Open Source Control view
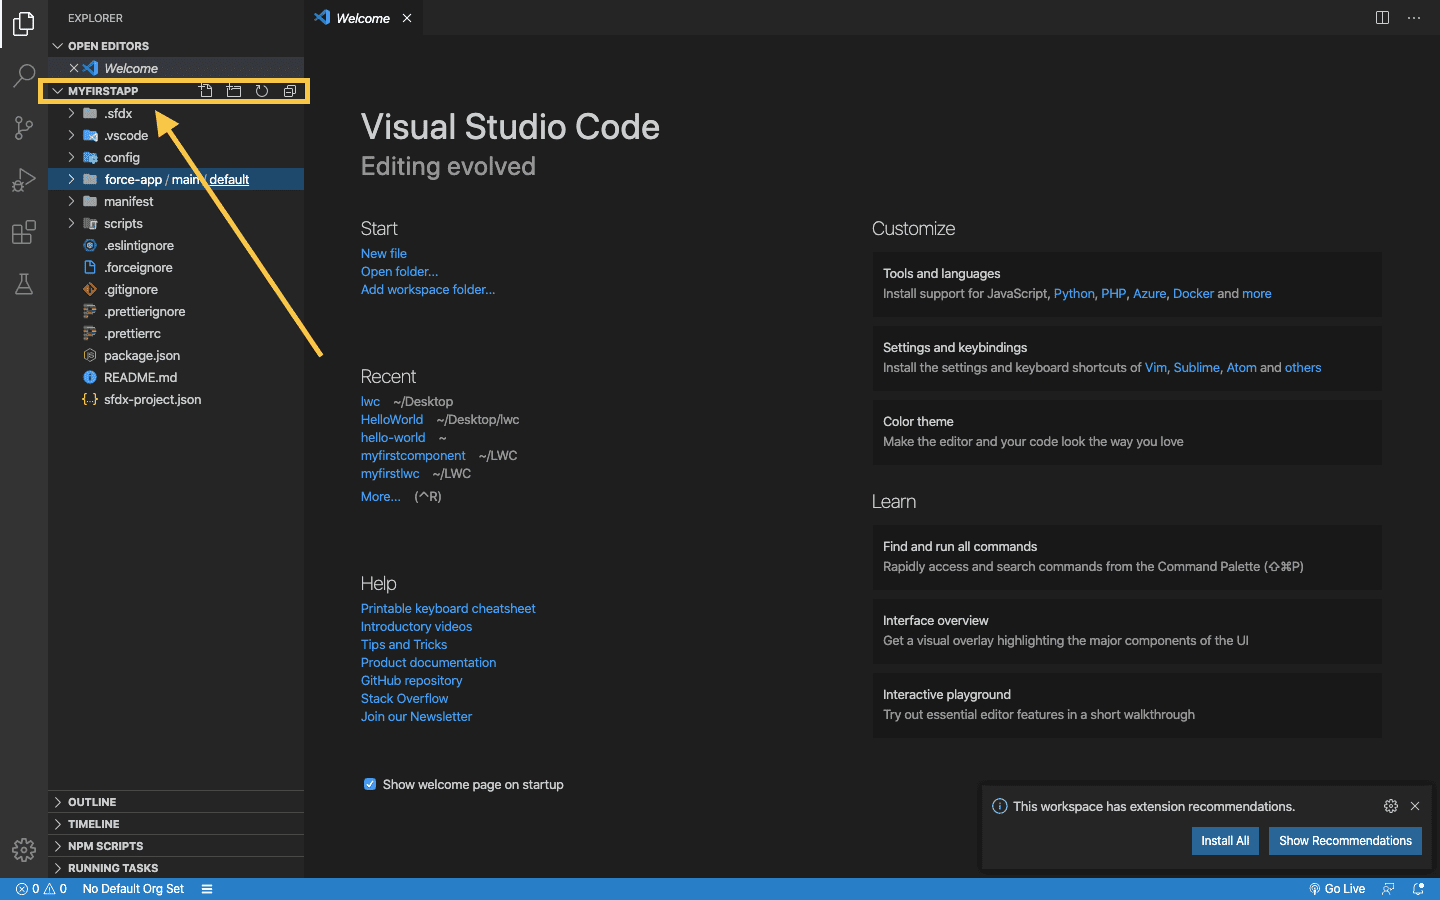This screenshot has width=1440, height=900. pos(24,128)
